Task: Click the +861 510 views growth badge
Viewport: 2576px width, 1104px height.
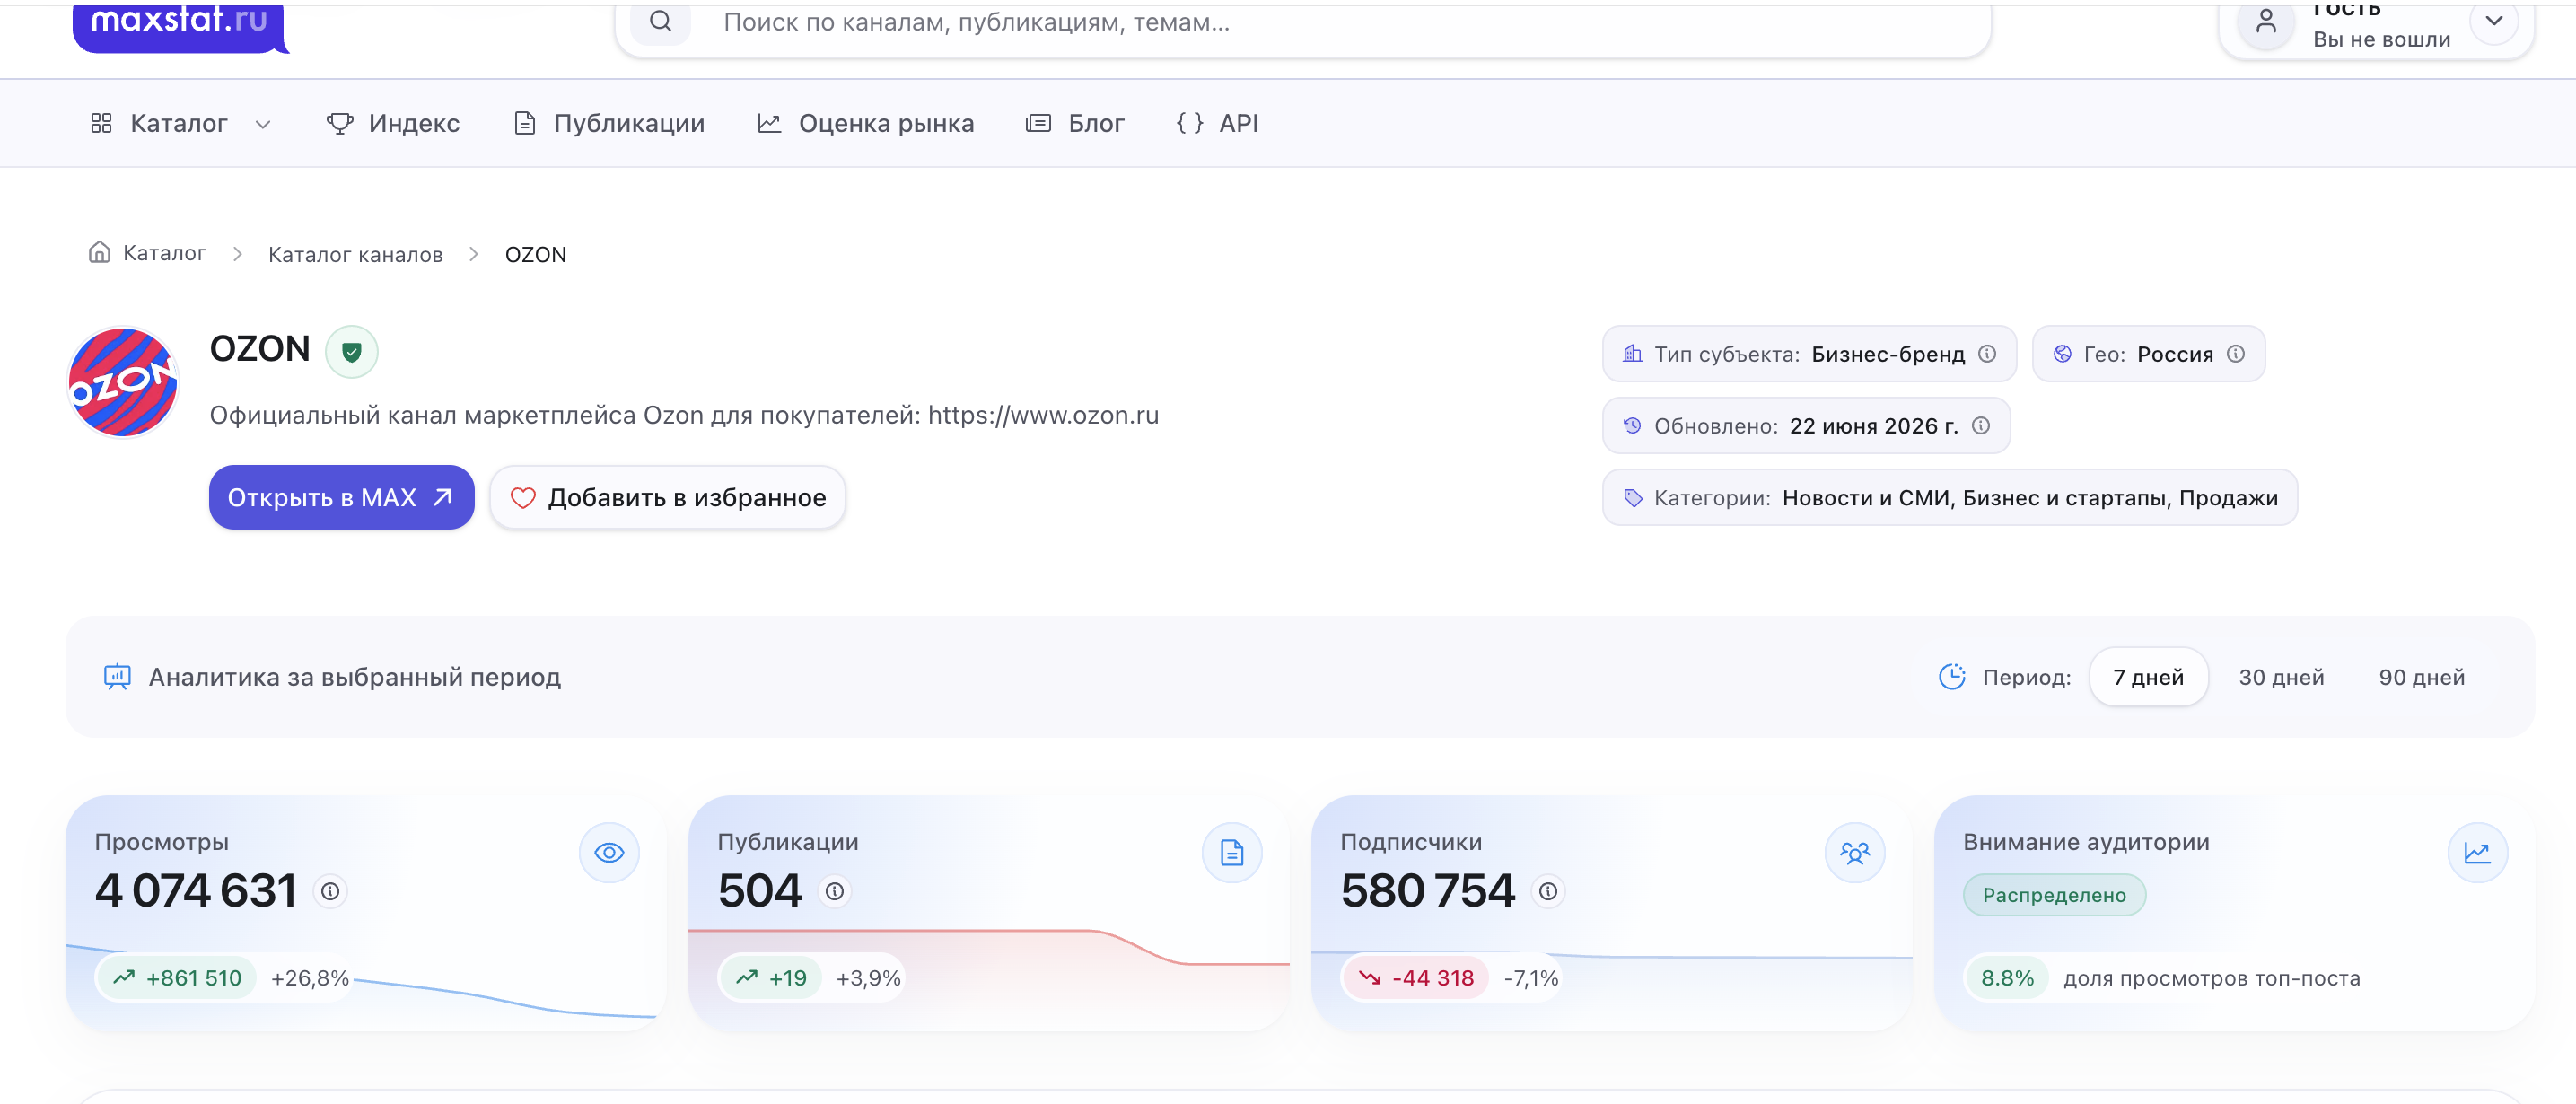Action: (x=177, y=978)
